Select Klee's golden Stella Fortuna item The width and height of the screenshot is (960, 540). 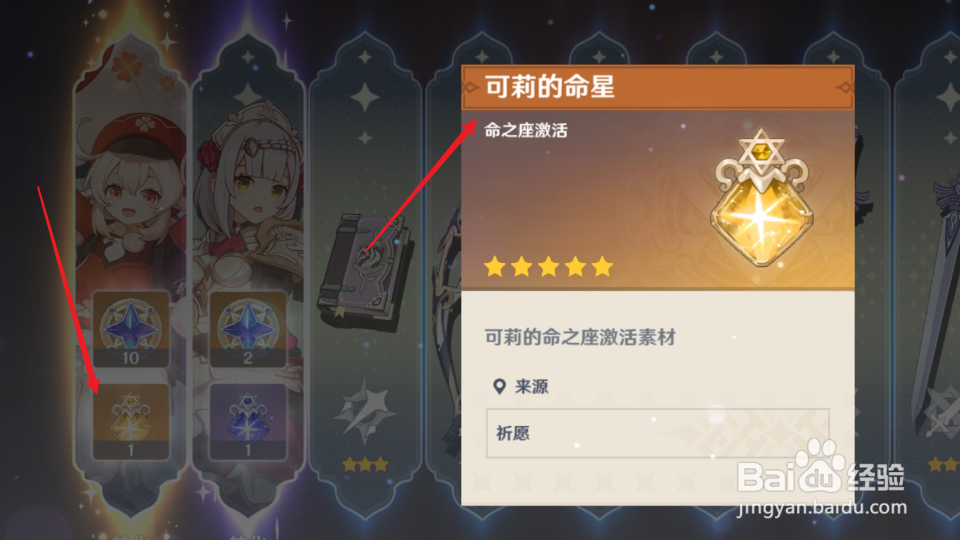(x=130, y=421)
